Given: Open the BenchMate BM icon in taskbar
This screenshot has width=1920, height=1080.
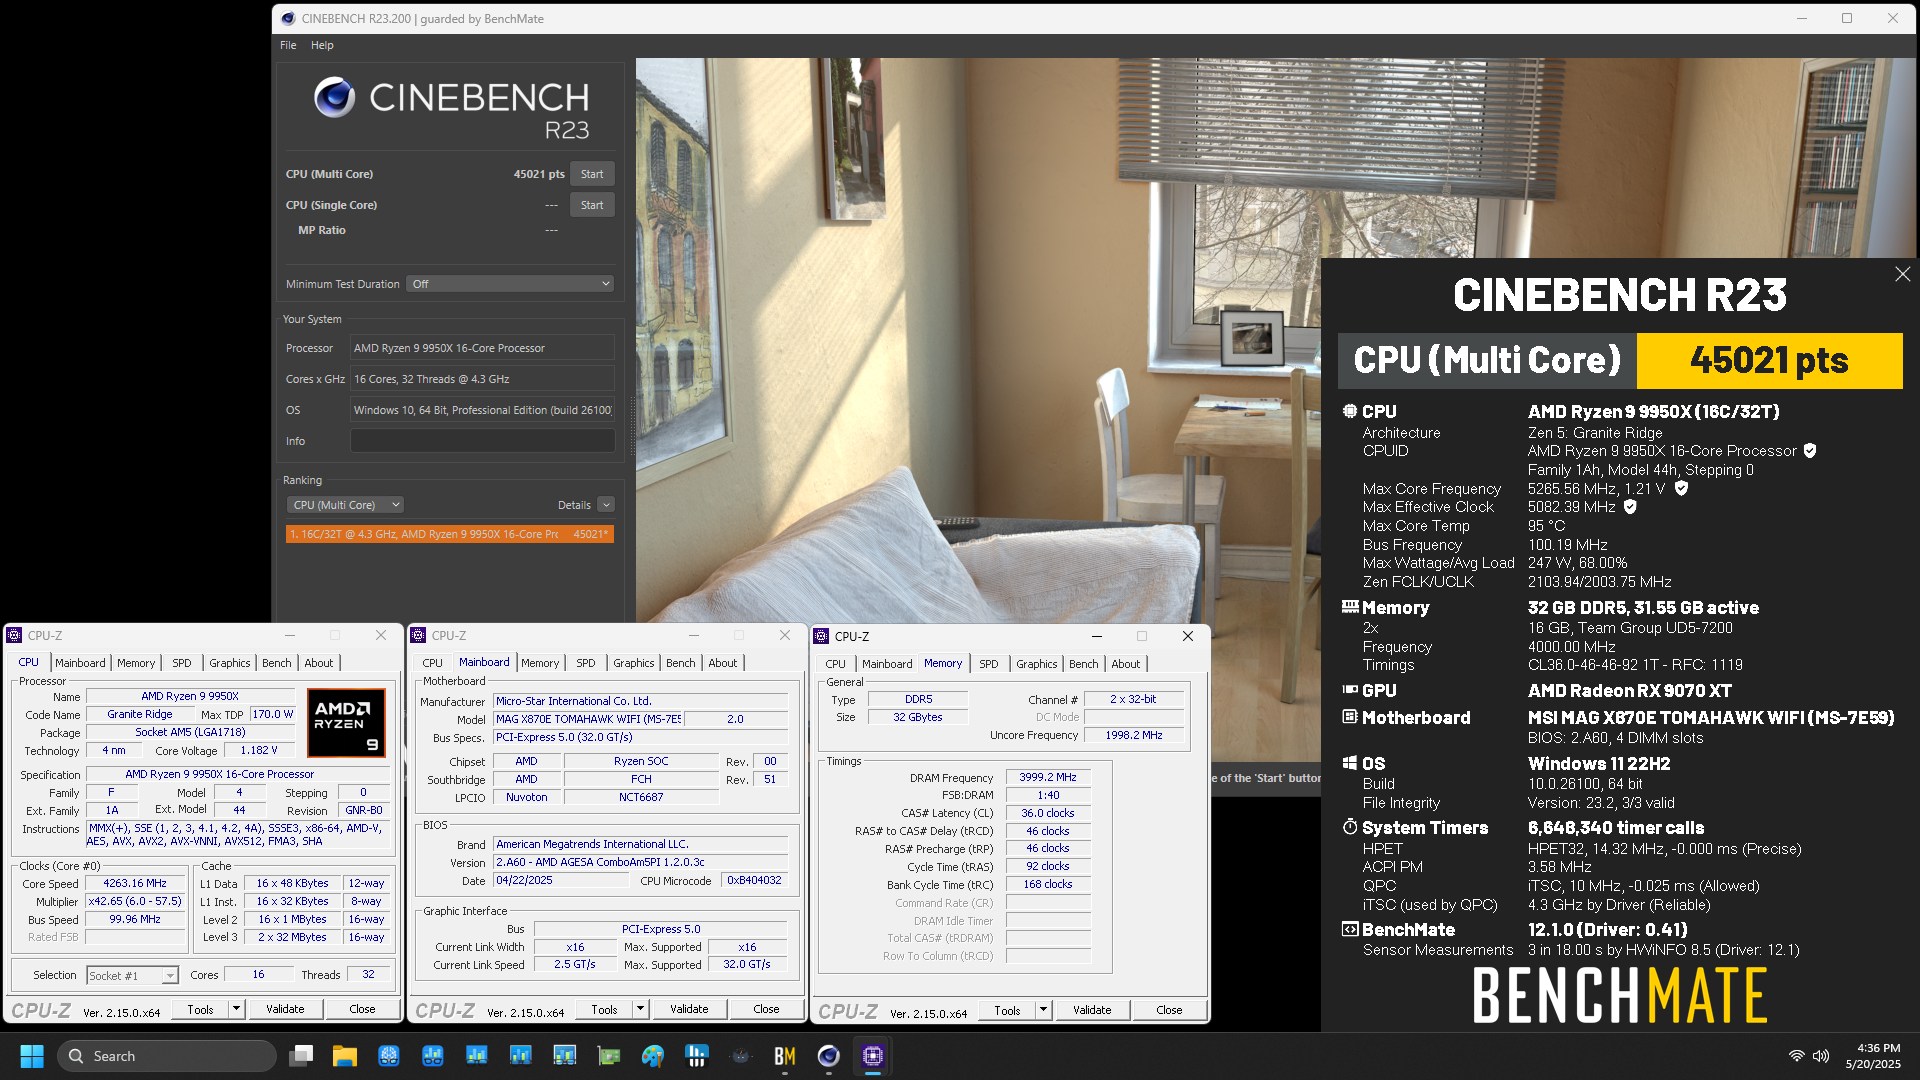Looking at the screenshot, I should pyautogui.click(x=785, y=1056).
